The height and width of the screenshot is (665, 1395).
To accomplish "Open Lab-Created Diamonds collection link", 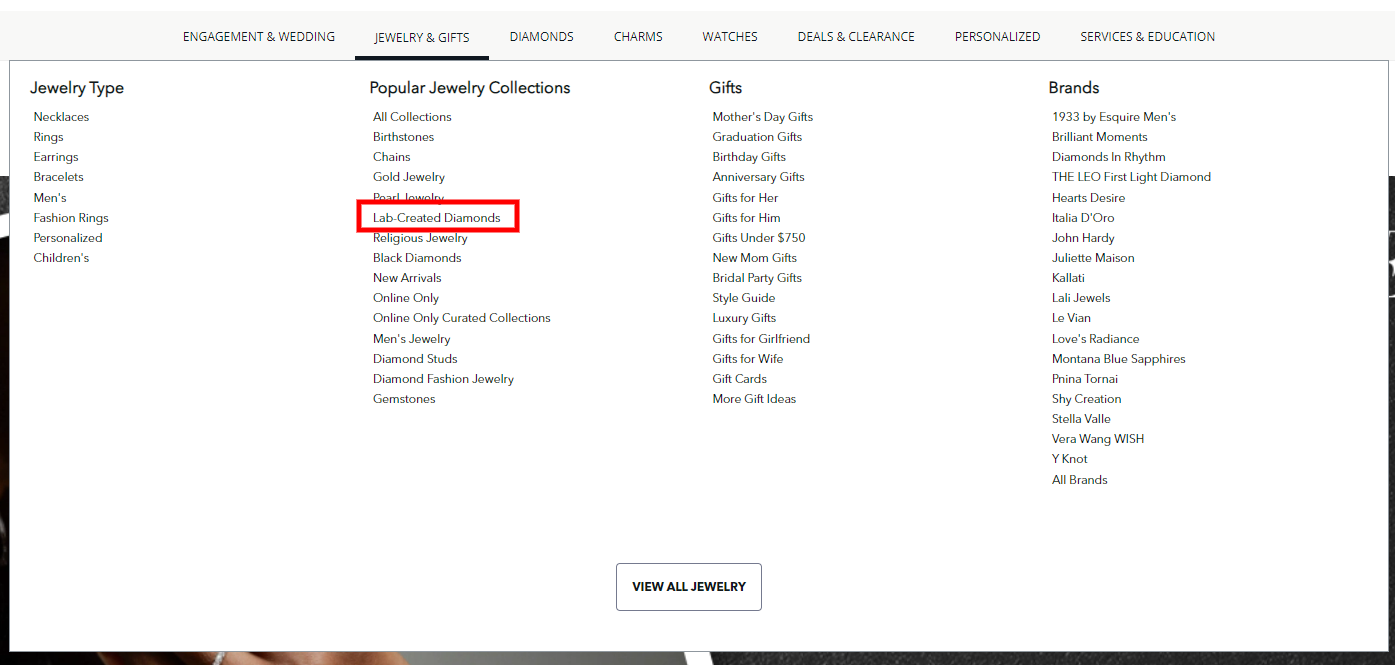I will pos(436,218).
